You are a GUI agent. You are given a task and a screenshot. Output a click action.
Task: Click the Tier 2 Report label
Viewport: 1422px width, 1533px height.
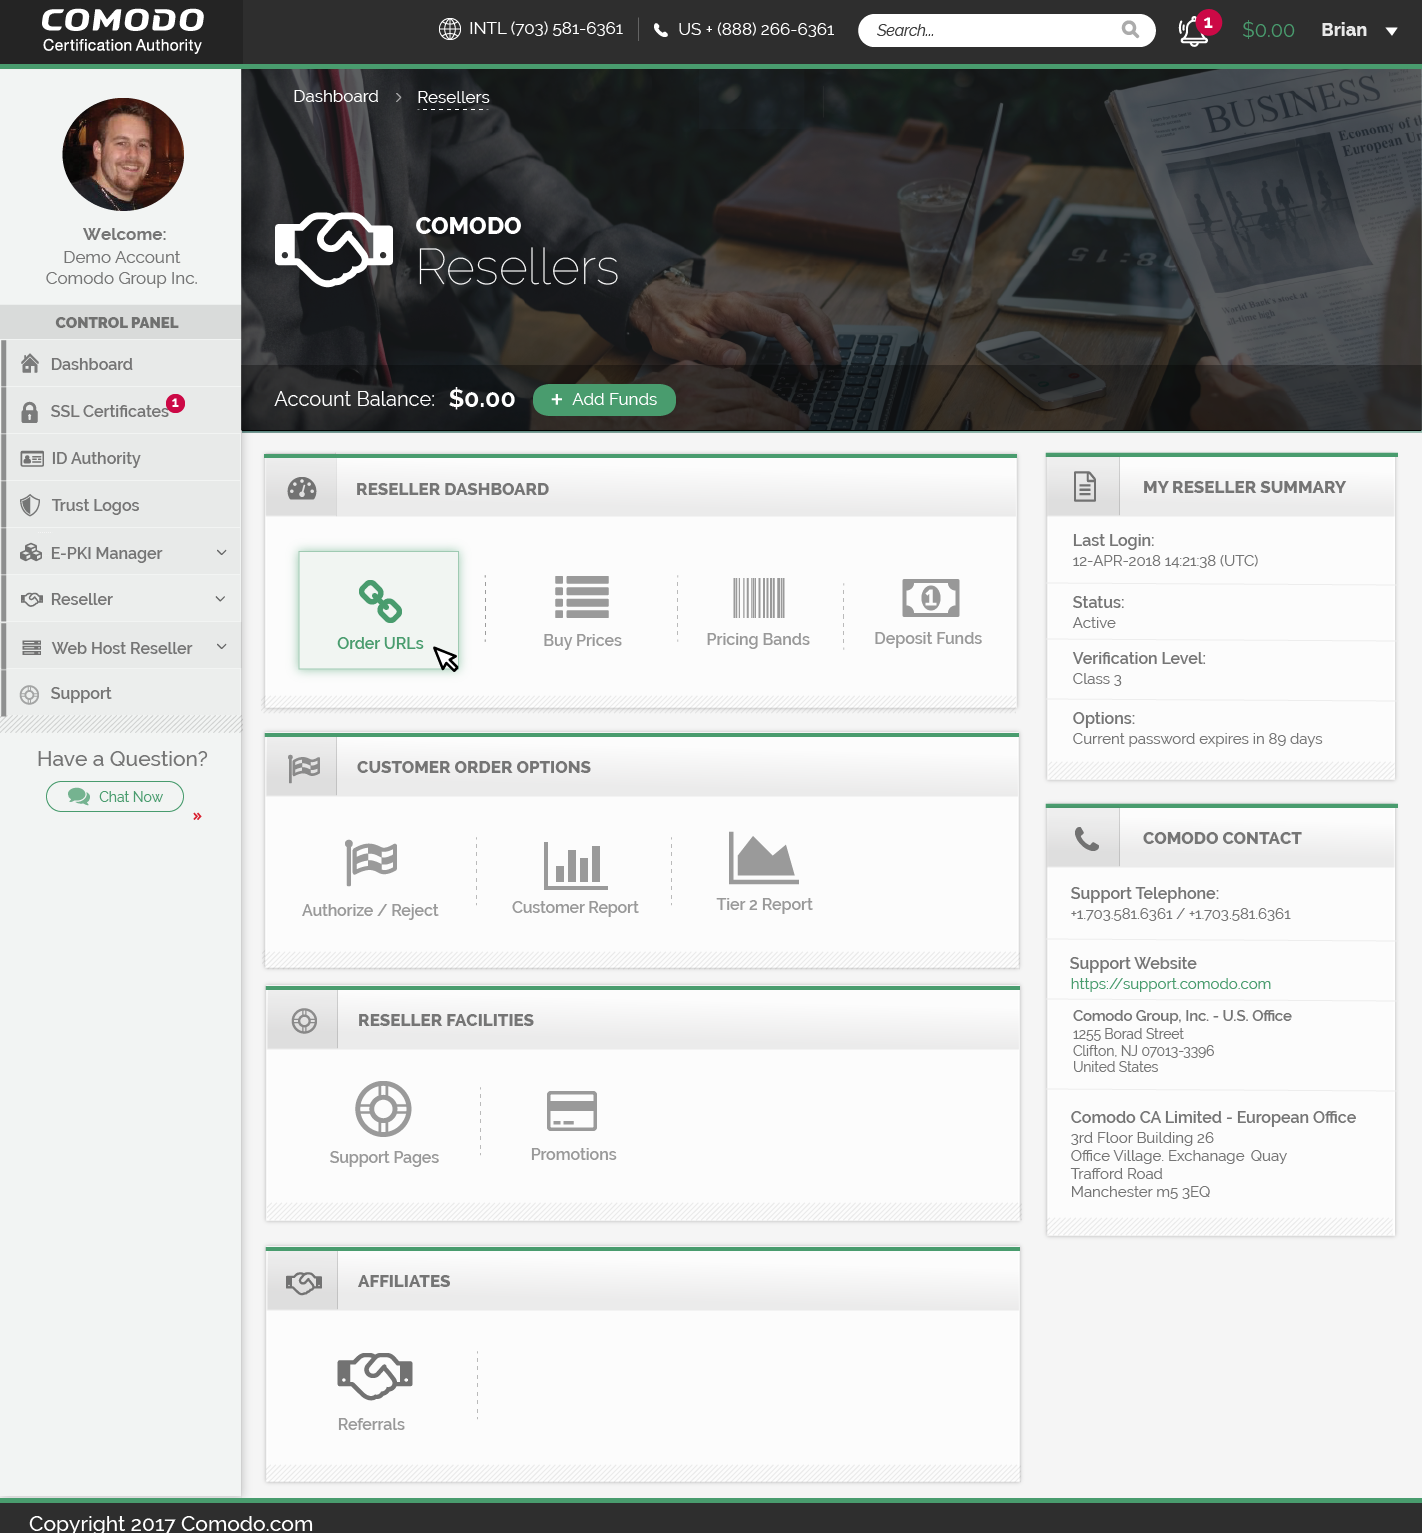coord(764,904)
